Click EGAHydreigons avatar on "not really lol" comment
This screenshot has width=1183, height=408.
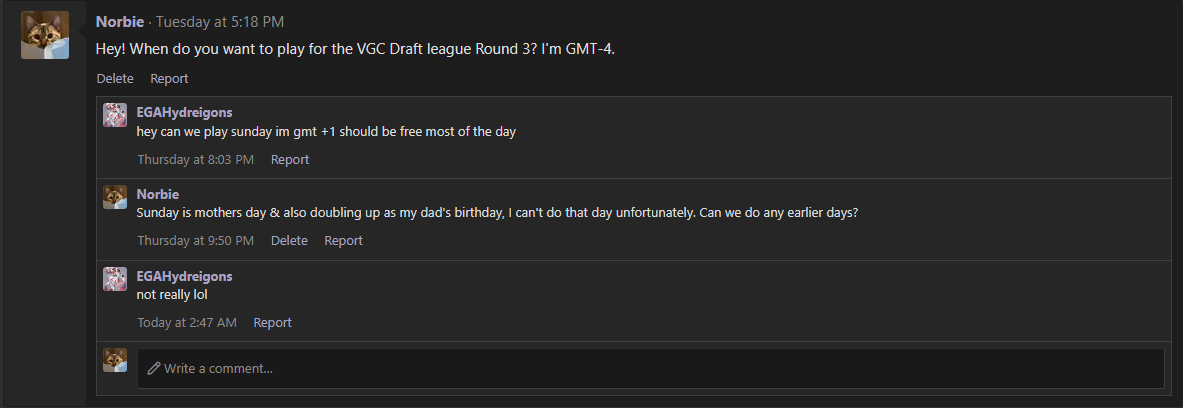point(115,279)
